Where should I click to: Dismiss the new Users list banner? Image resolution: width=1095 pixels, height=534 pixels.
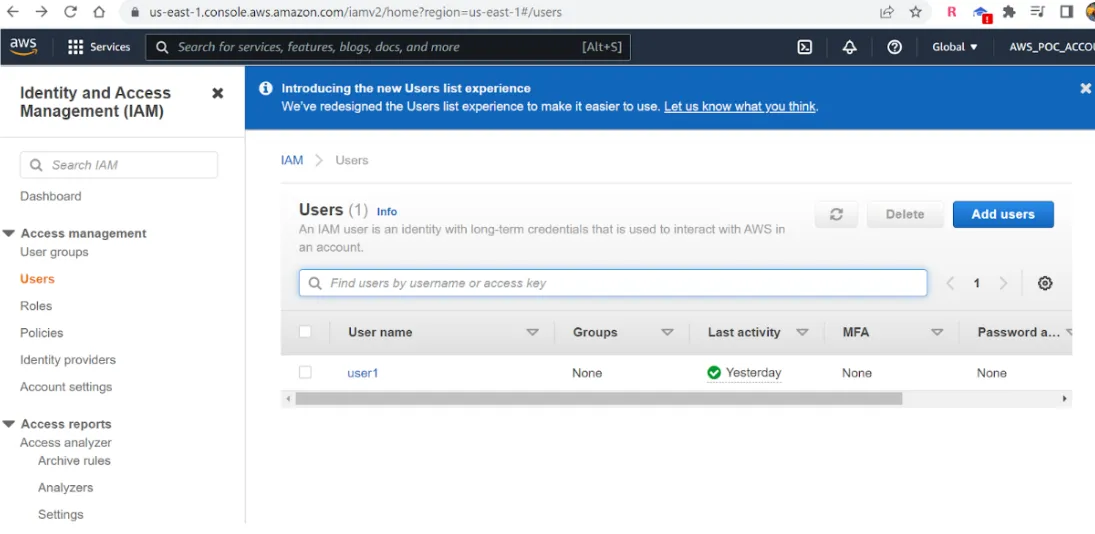1085,88
